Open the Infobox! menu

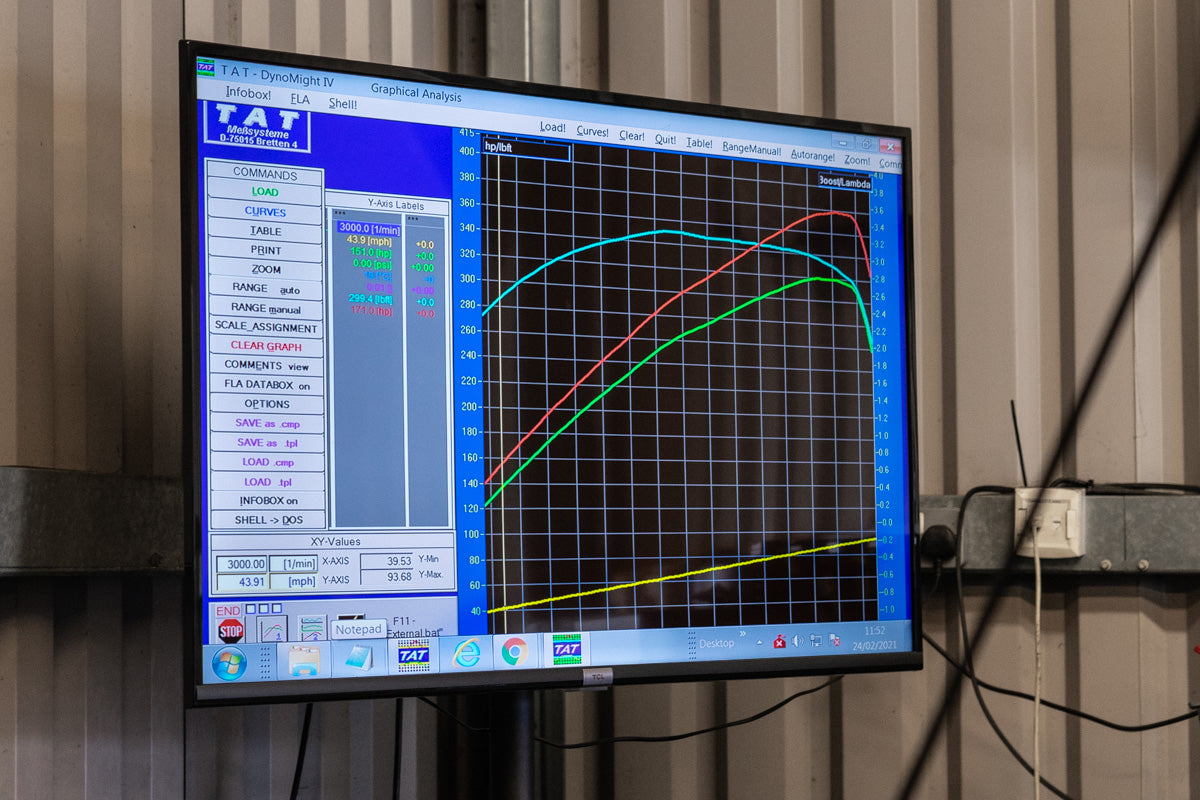(248, 93)
